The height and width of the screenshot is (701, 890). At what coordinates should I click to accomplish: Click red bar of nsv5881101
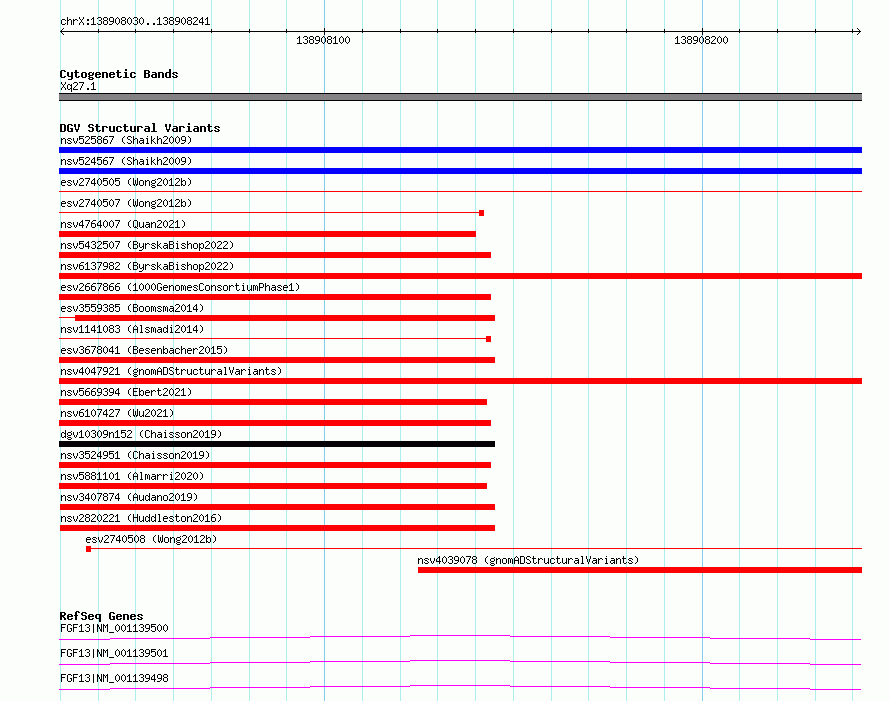tap(273, 486)
